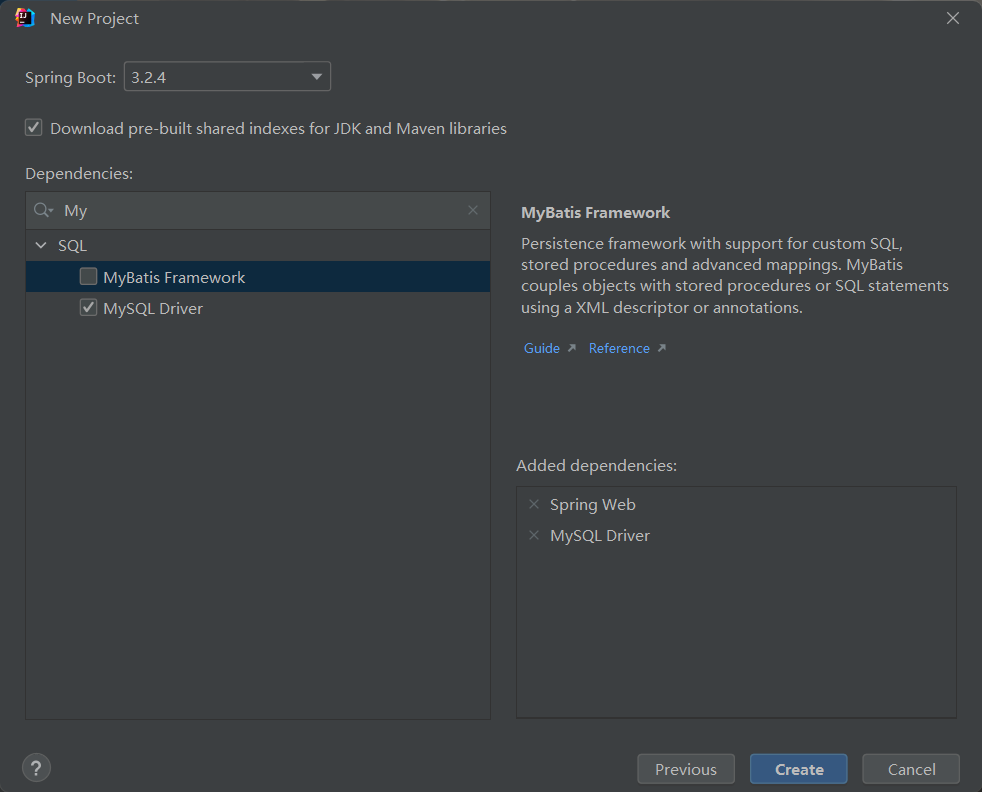982x792 pixels.
Task: Remove Spring Web from added dependencies
Action: click(533, 504)
